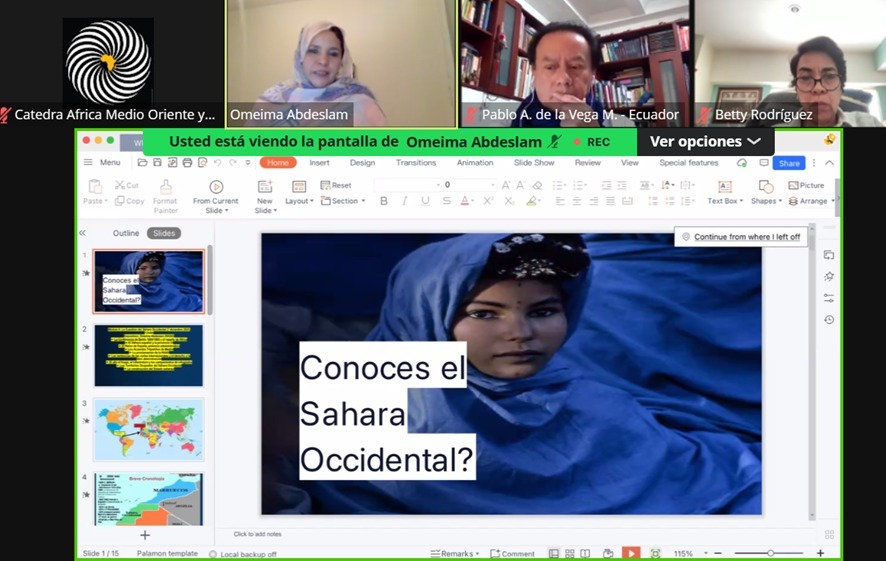This screenshot has height=561, width=886.
Task: Expand the Ver opciones dropdown
Action: coord(705,141)
